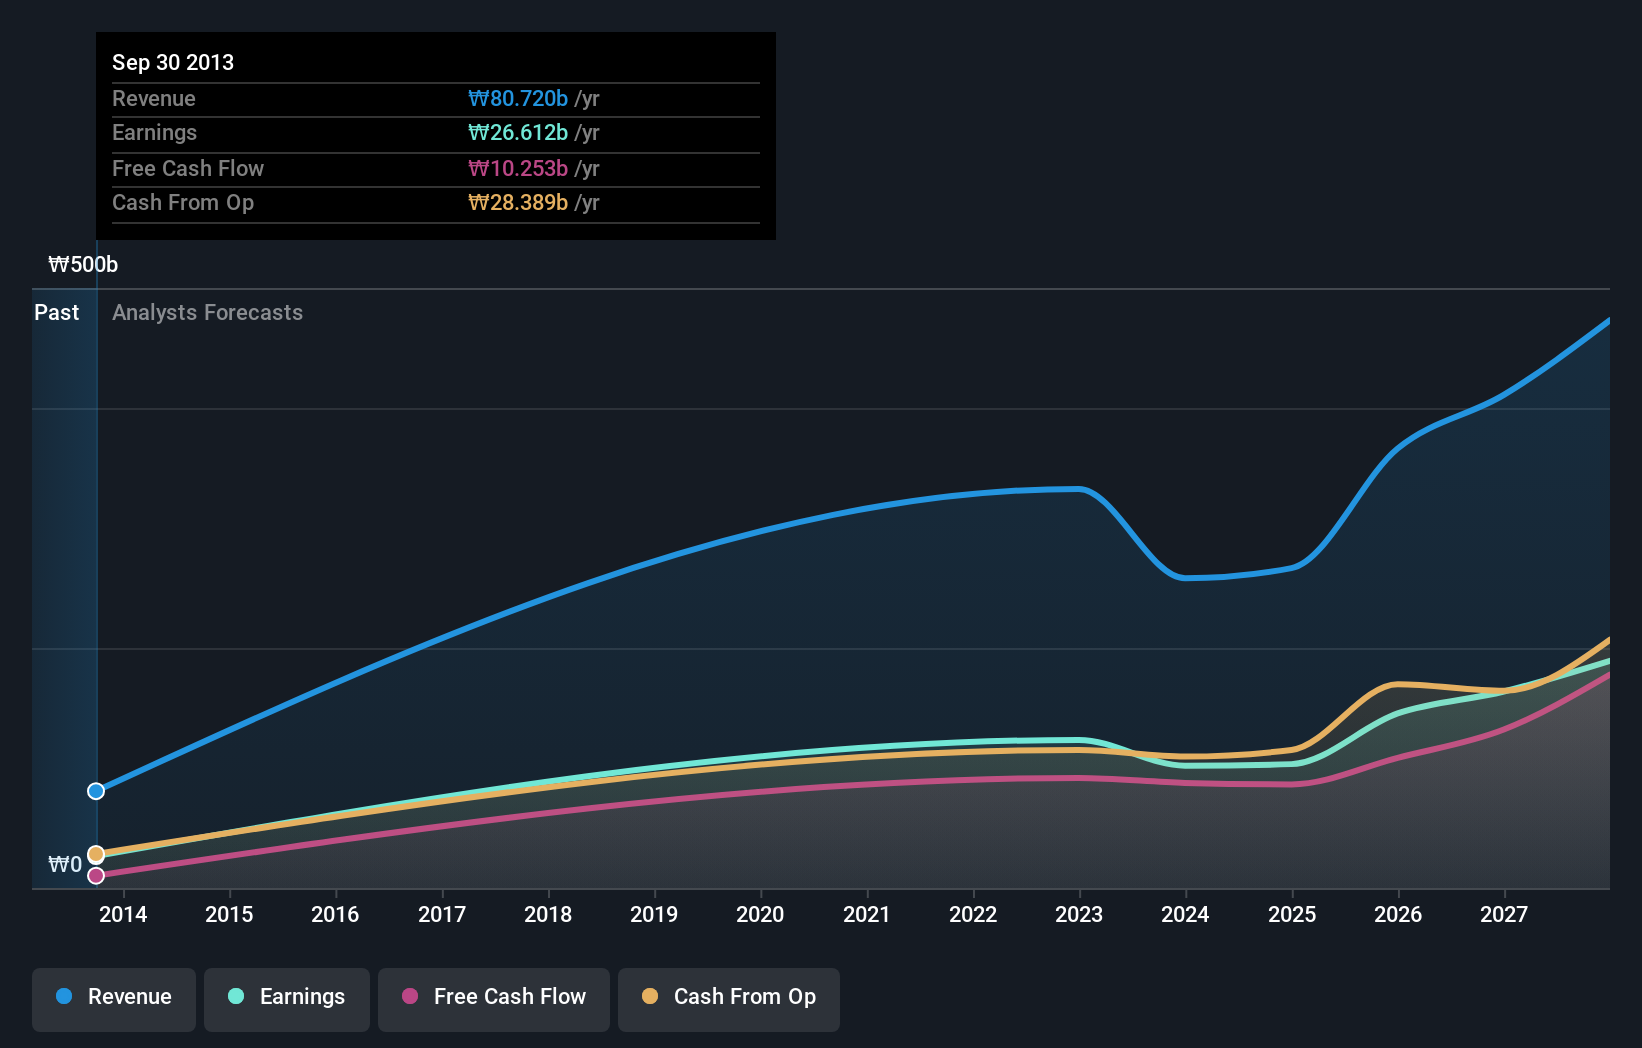Hide the Free Cash Flow series
Image resolution: width=1642 pixels, height=1048 pixels.
(x=493, y=997)
